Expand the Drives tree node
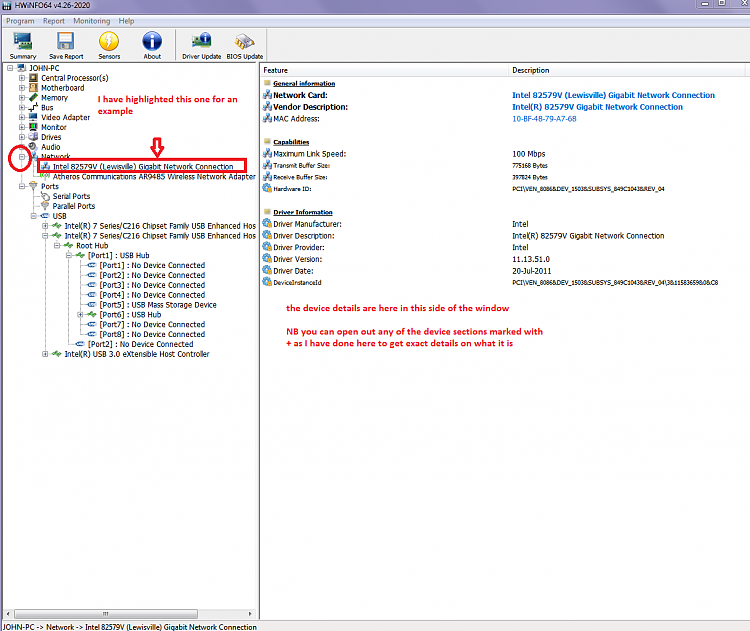 click(x=22, y=137)
